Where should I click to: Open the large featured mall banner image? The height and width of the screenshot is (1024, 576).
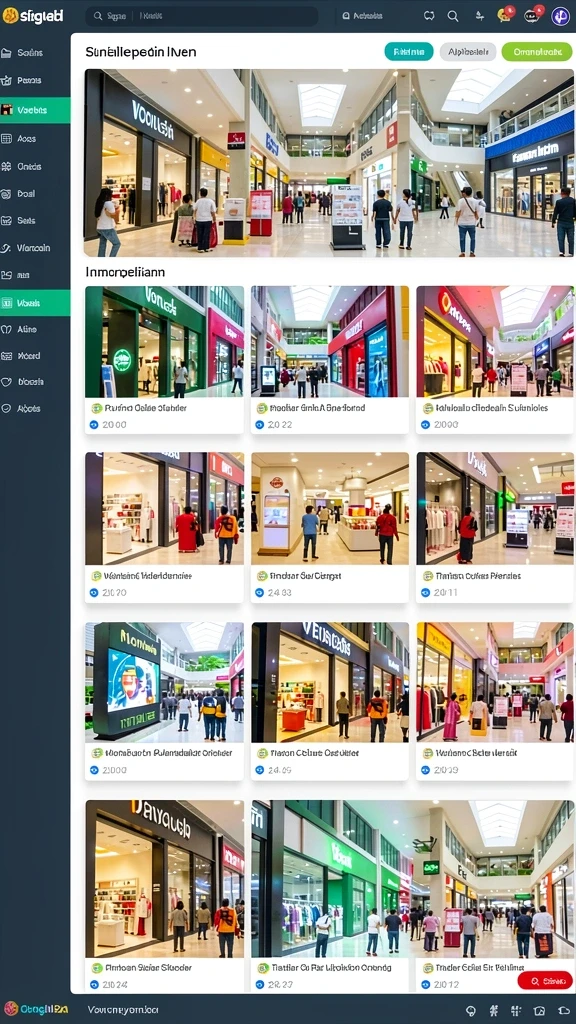pyautogui.click(x=329, y=163)
